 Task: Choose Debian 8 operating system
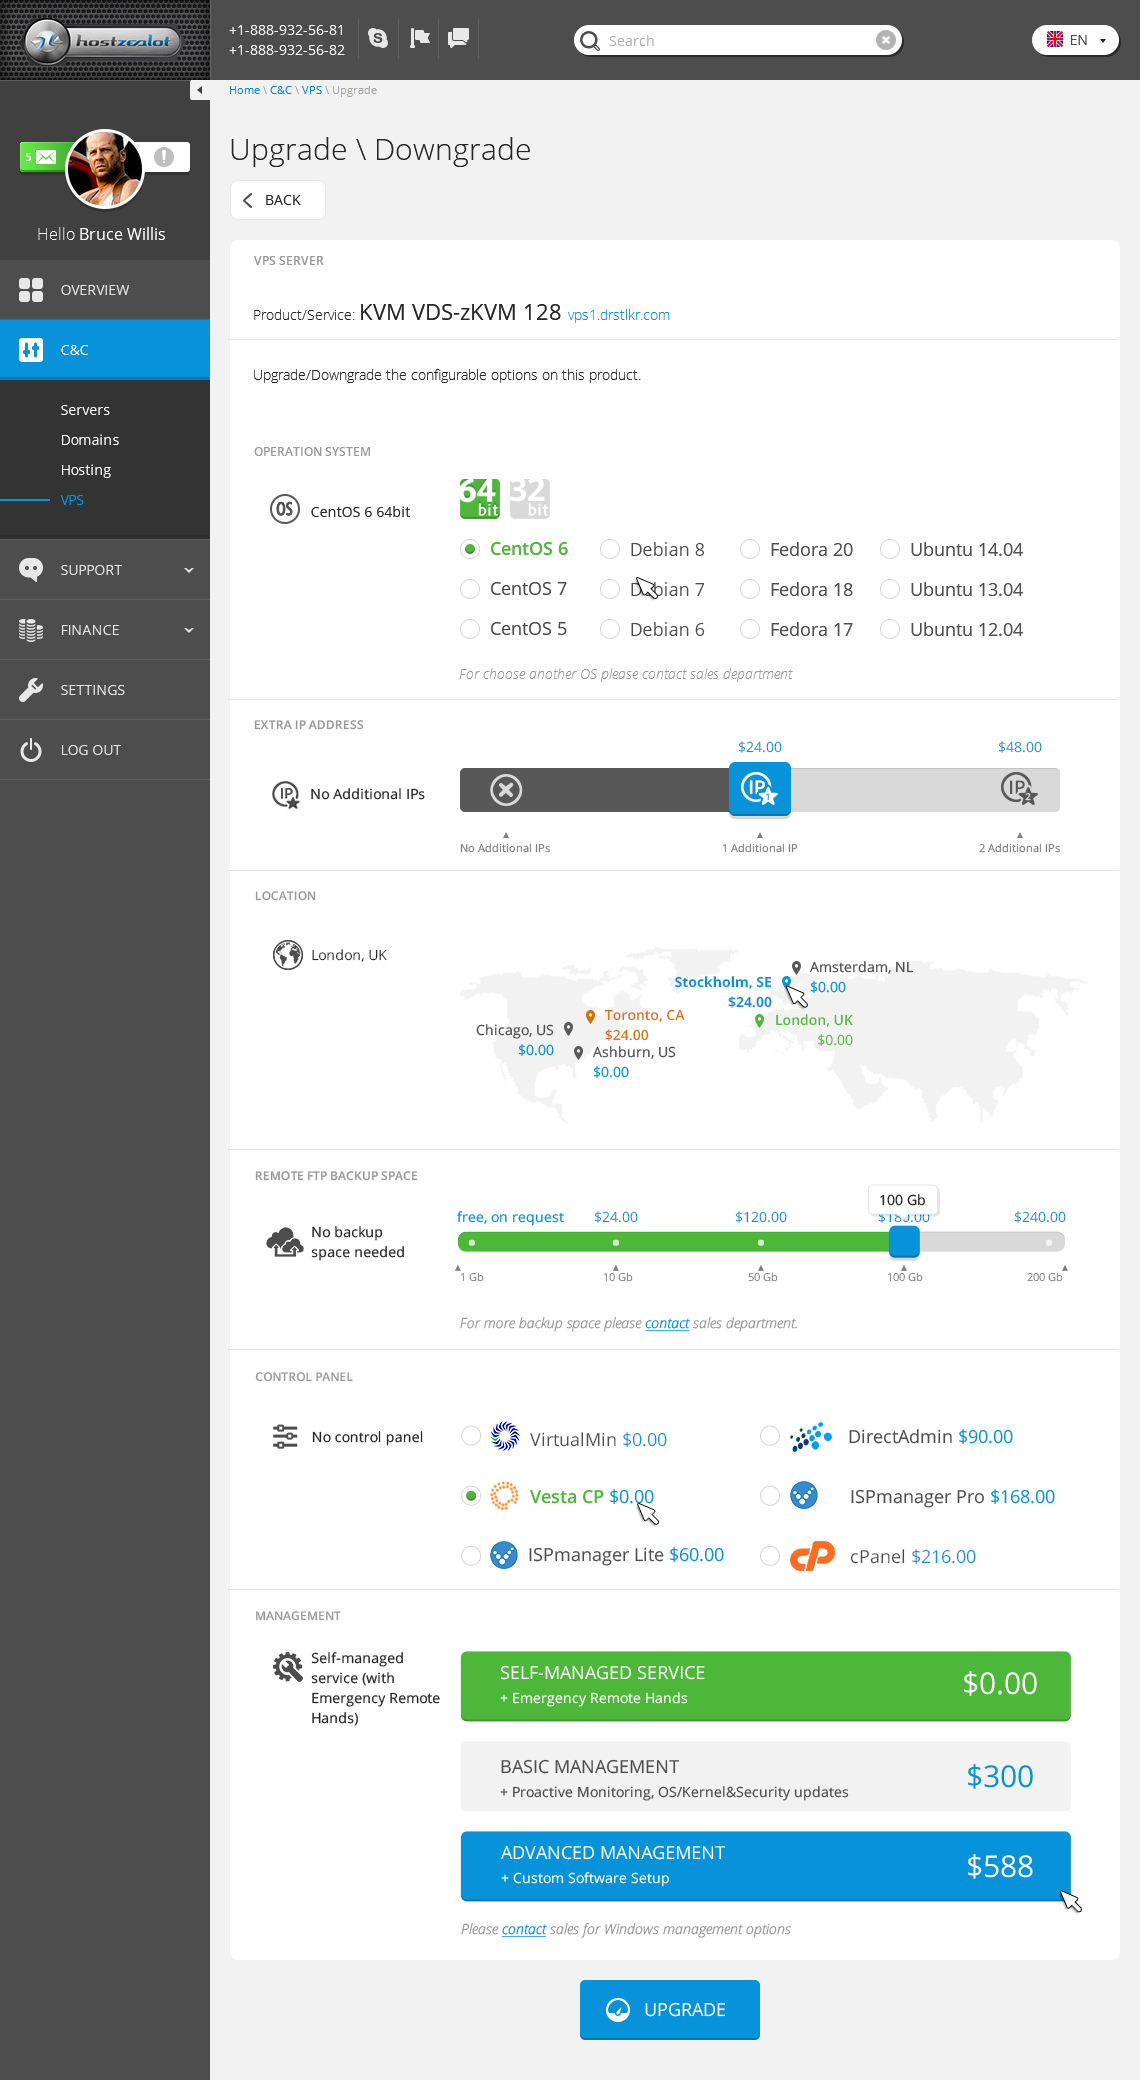(610, 549)
